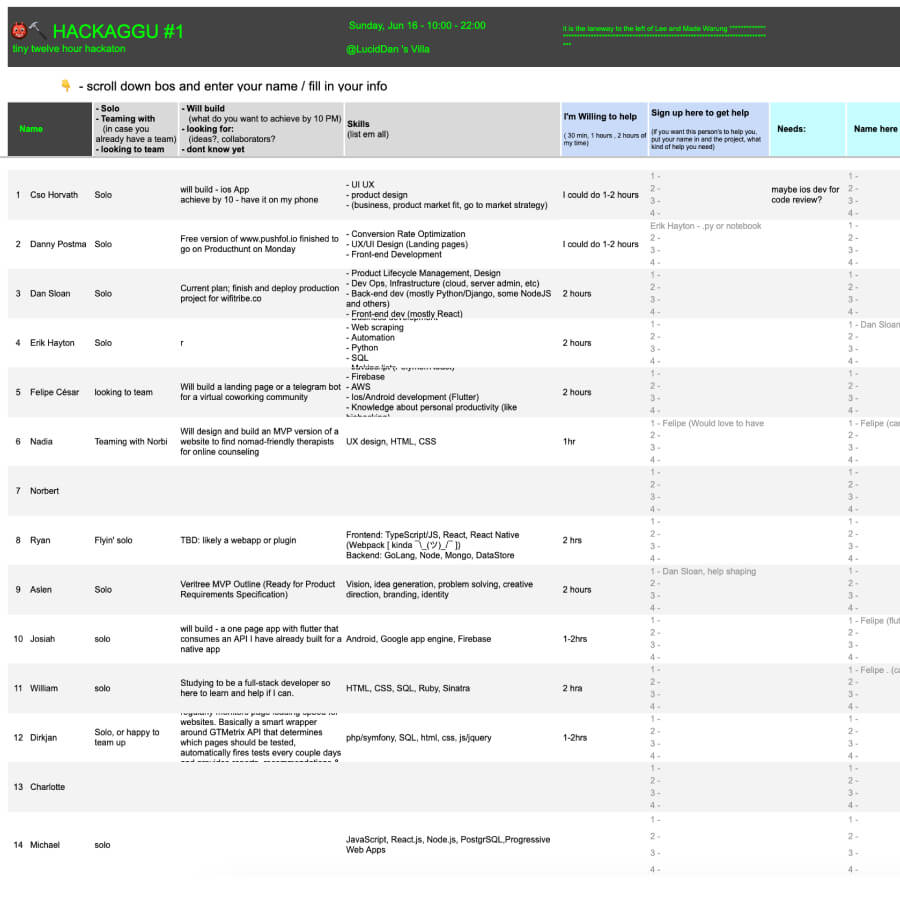Click "Erik Hayton - .py or notebook" sign-up entry
900x900 pixels.
click(x=705, y=226)
